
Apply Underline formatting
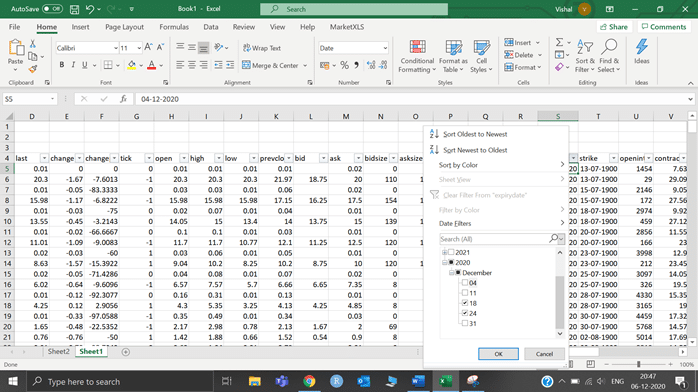[85, 65]
